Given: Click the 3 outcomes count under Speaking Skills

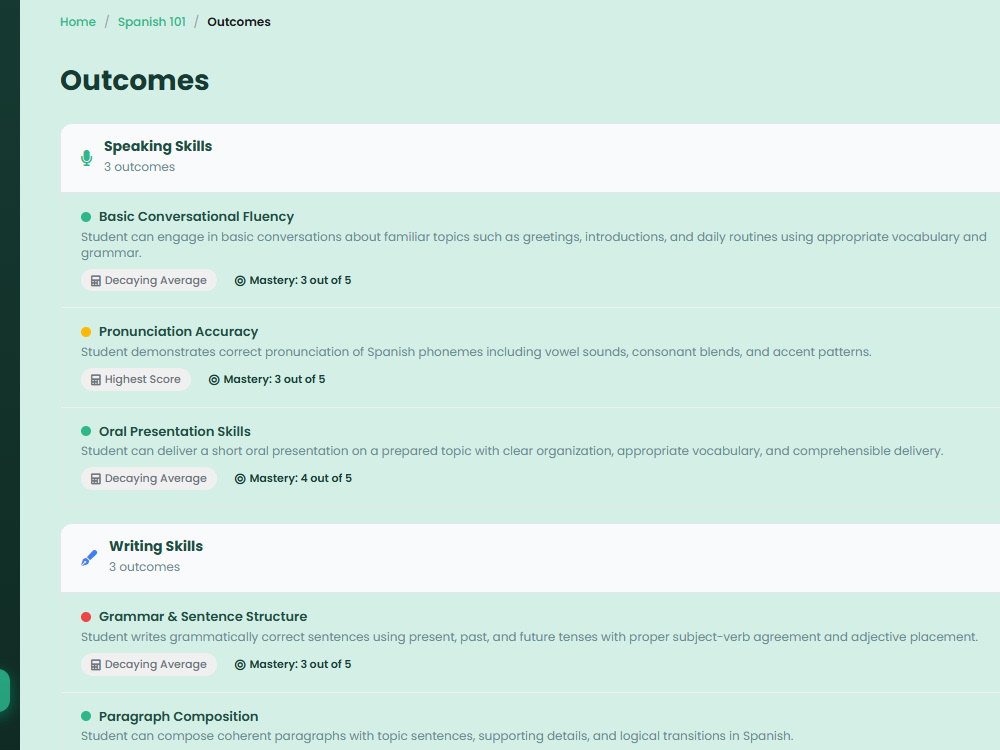Looking at the screenshot, I should [x=140, y=167].
